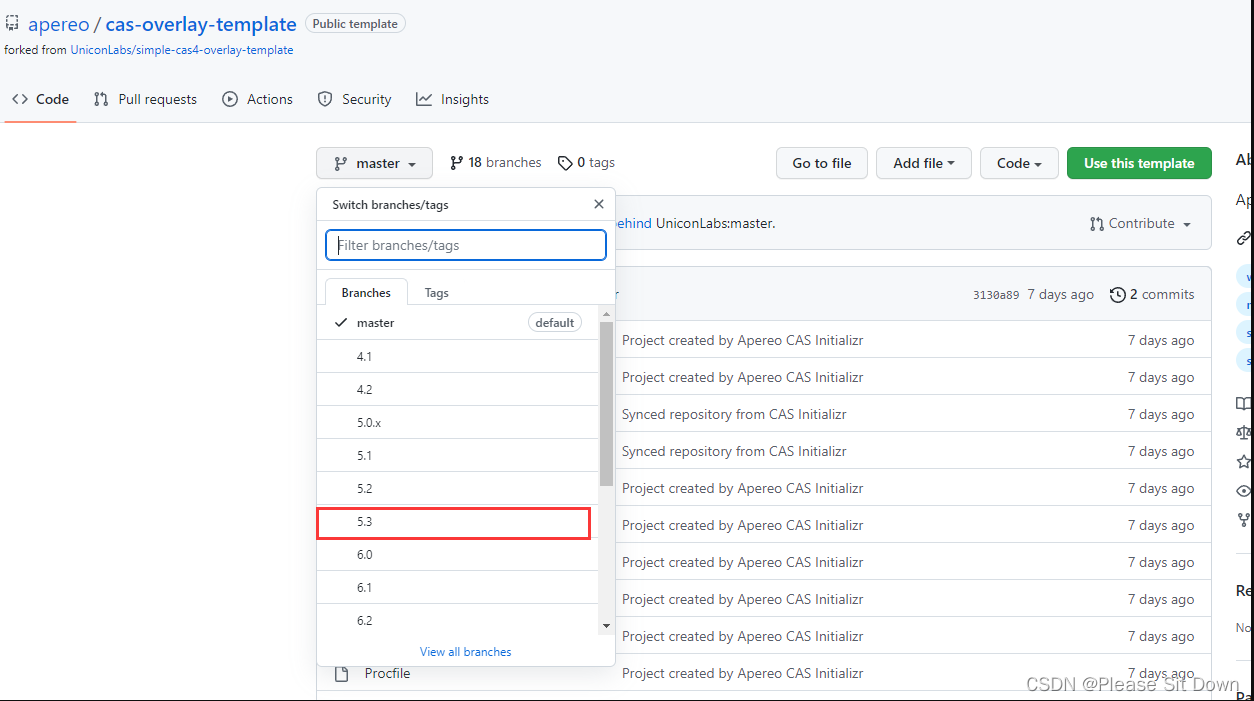Click the tag icon beside 0 tags

[x=565, y=163]
